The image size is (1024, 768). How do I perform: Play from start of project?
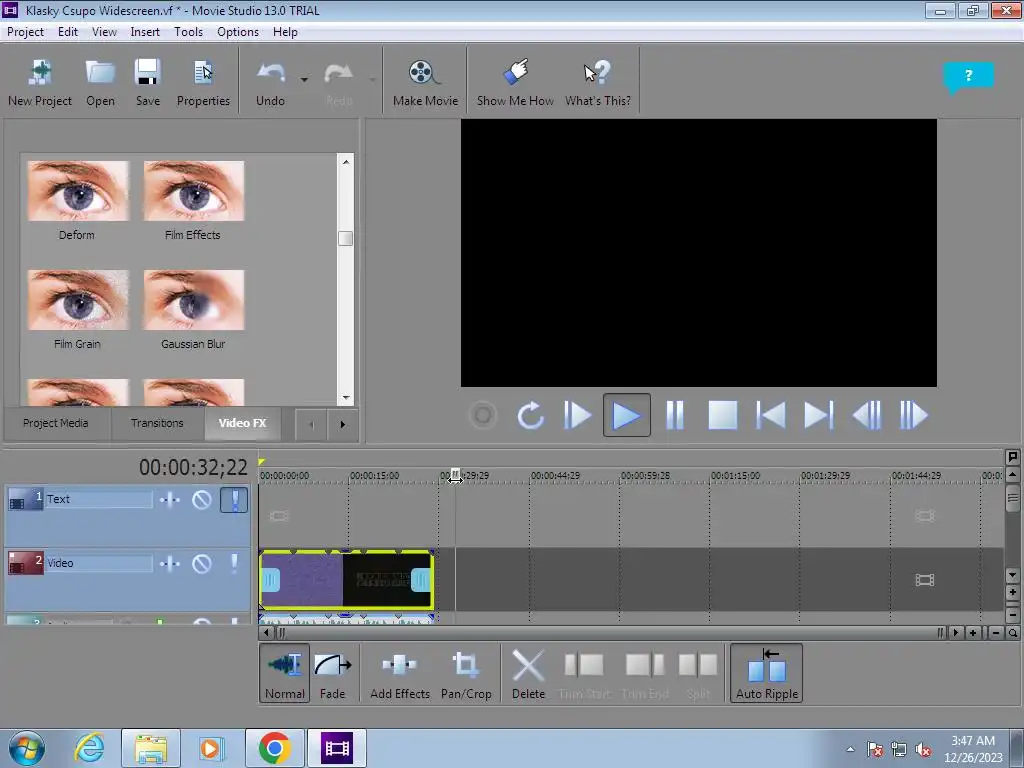click(577, 415)
